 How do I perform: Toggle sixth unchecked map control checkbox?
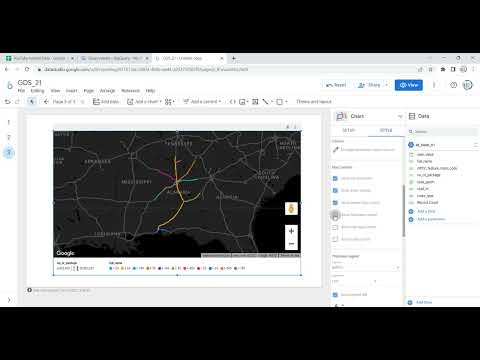(x=335, y=239)
